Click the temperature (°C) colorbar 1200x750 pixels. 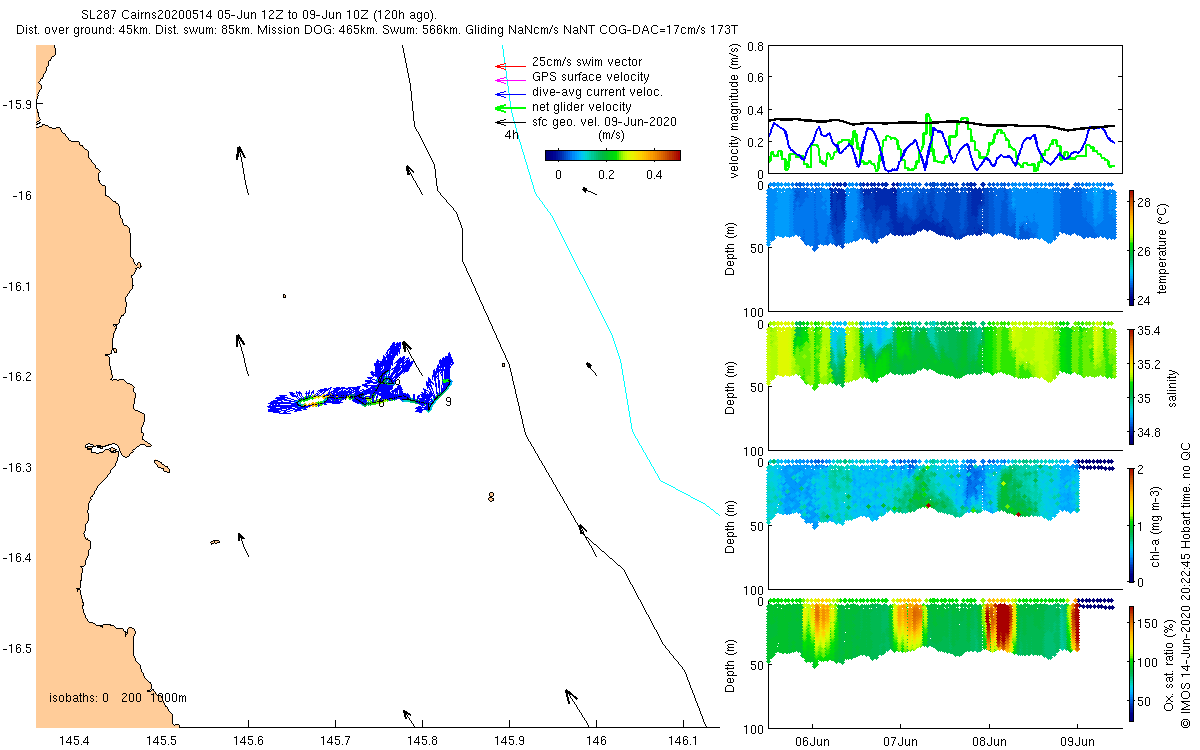coord(1132,246)
